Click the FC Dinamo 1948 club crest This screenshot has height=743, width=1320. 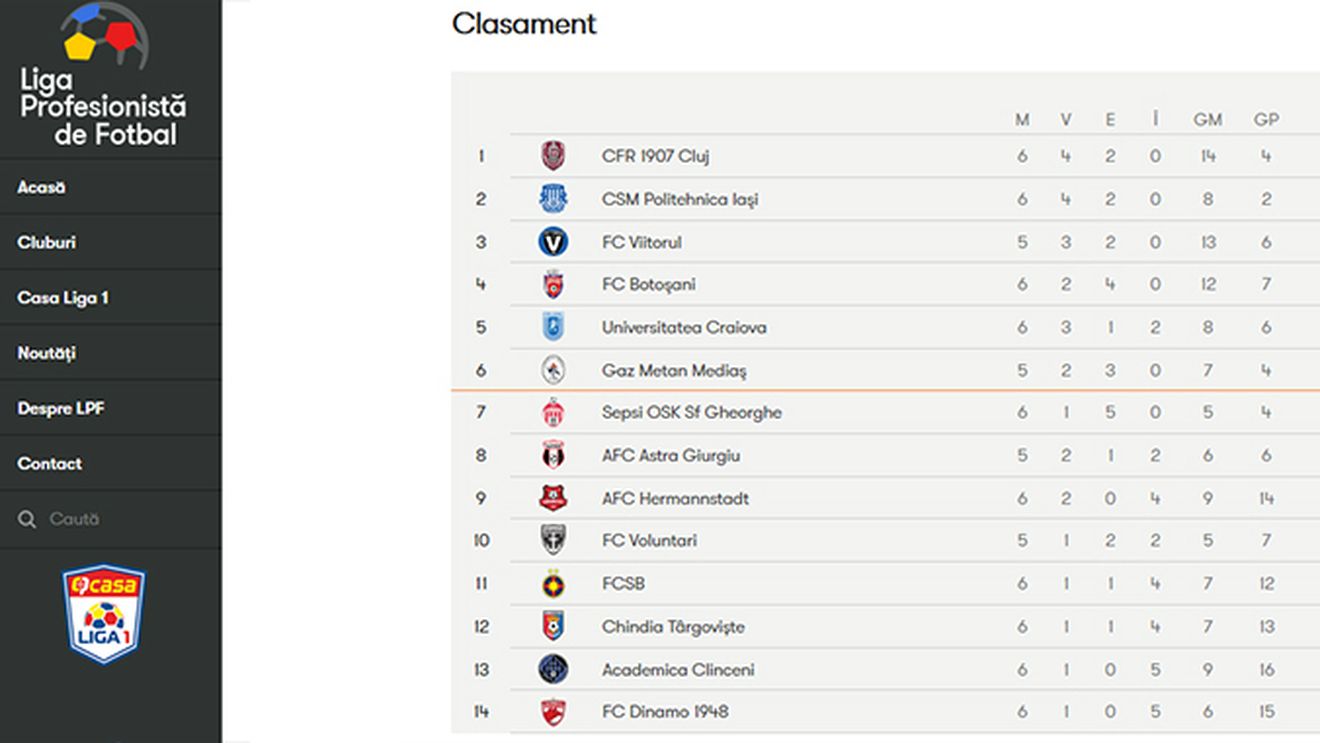553,712
